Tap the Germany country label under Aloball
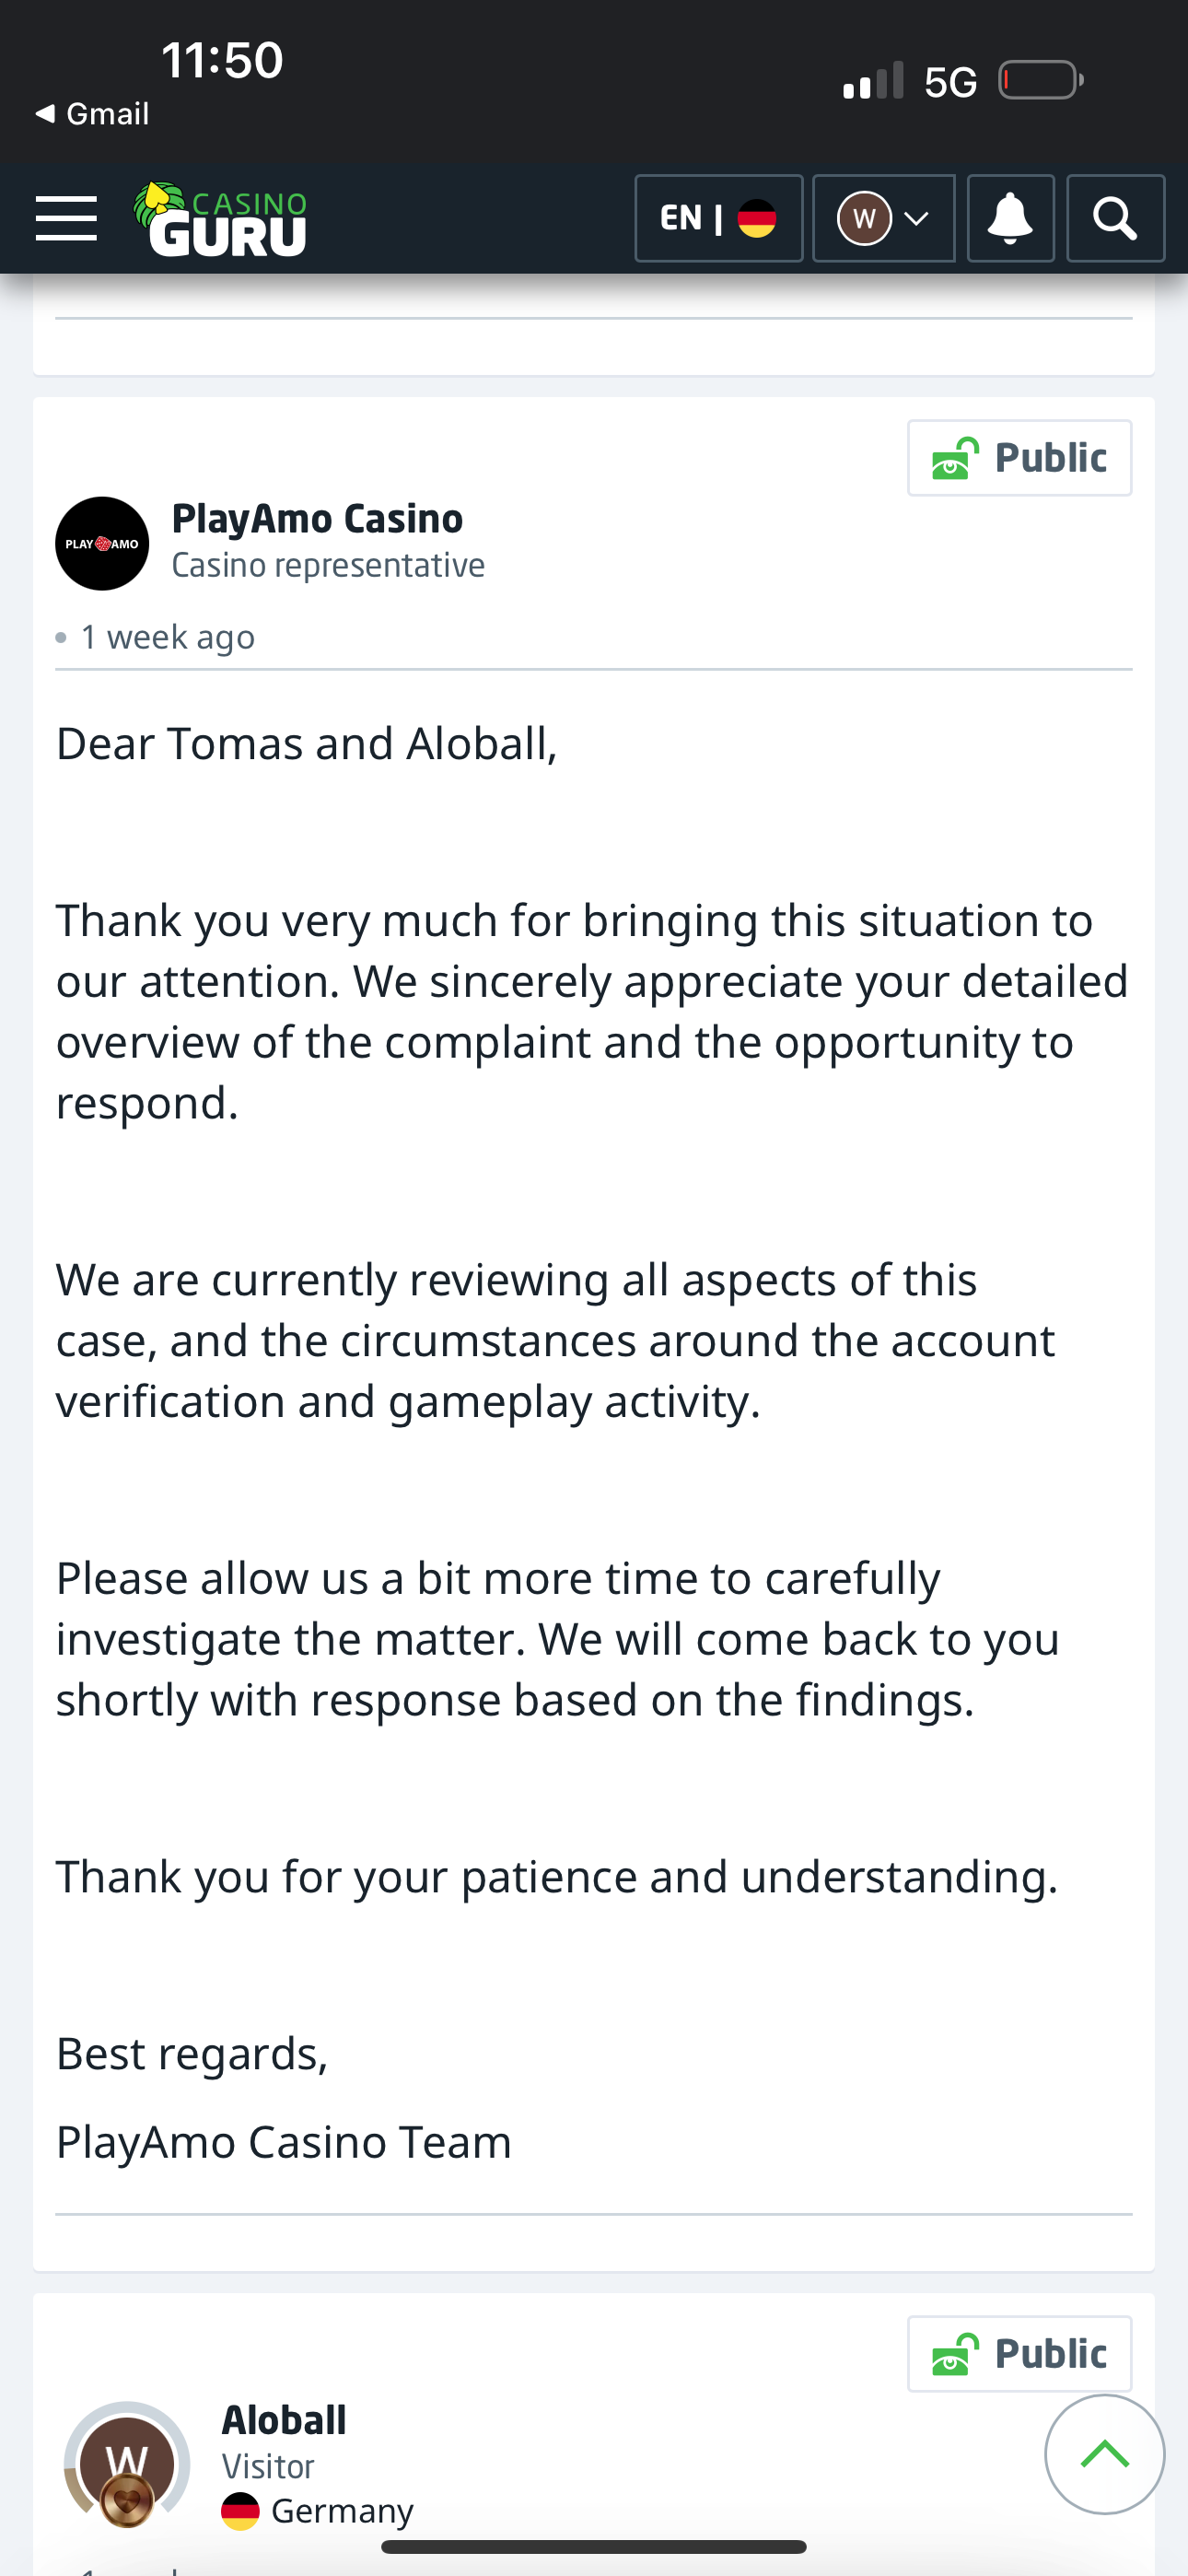This screenshot has height=2576, width=1188. tap(341, 2511)
